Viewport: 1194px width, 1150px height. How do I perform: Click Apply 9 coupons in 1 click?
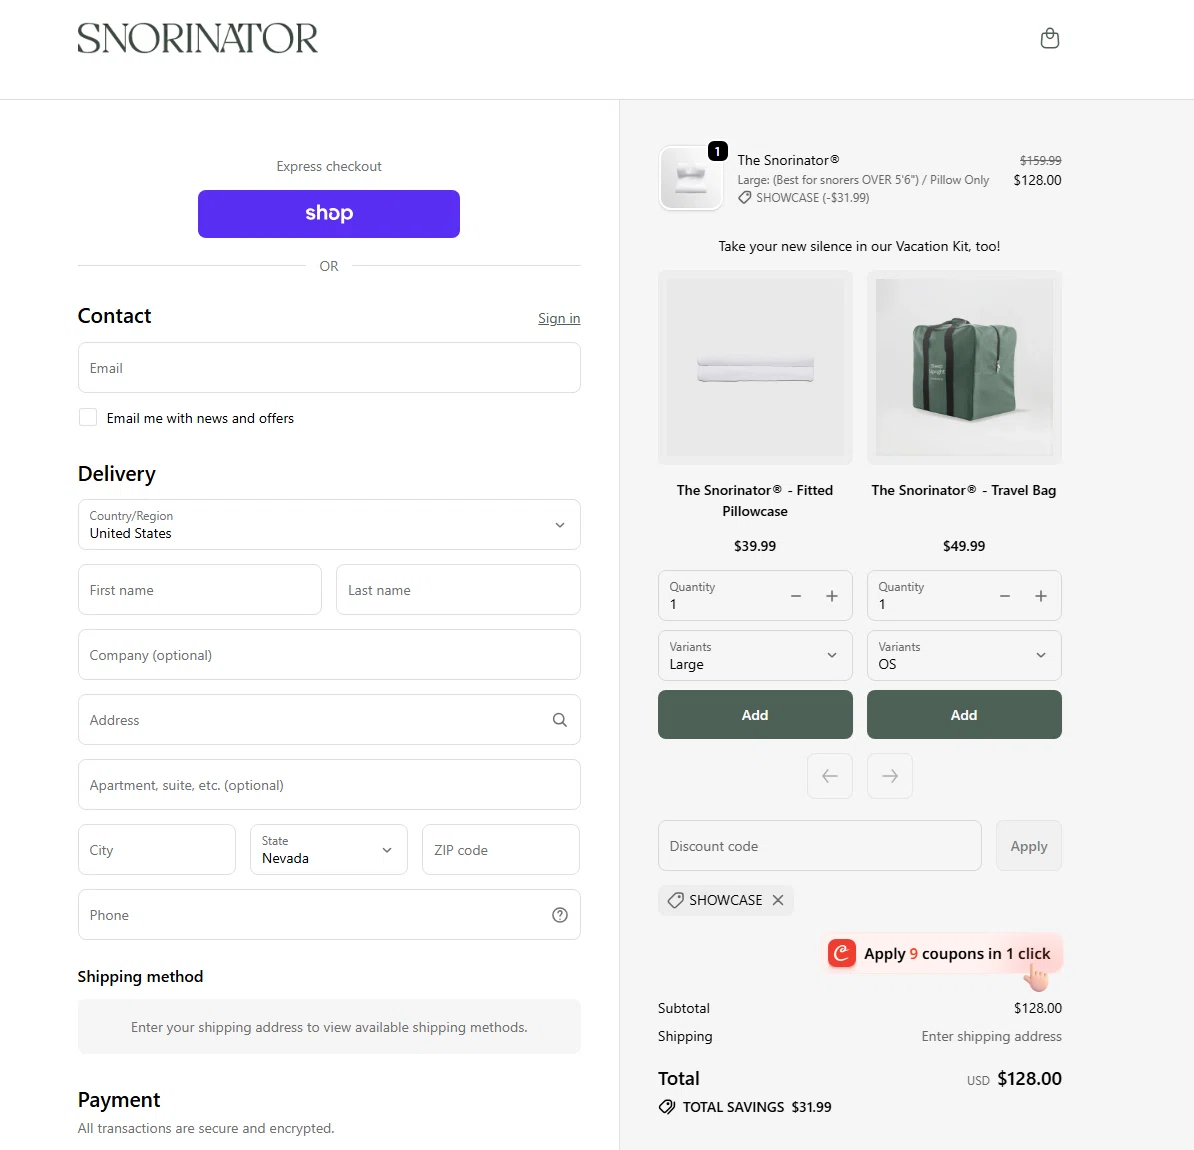[x=943, y=954]
